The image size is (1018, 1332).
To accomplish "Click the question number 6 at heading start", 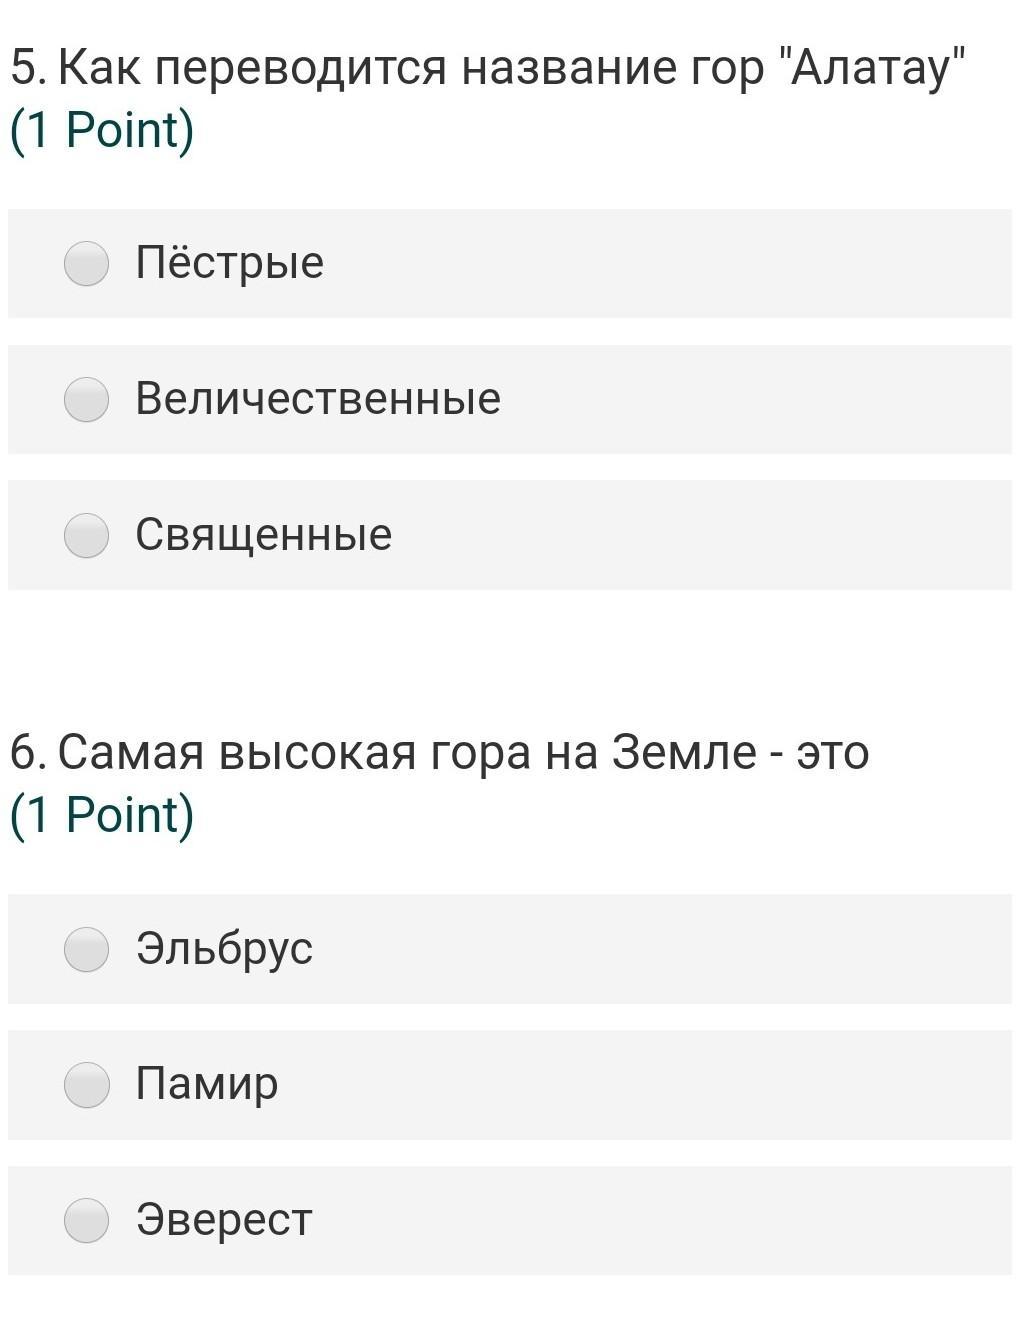I will pyautogui.click(x=24, y=753).
